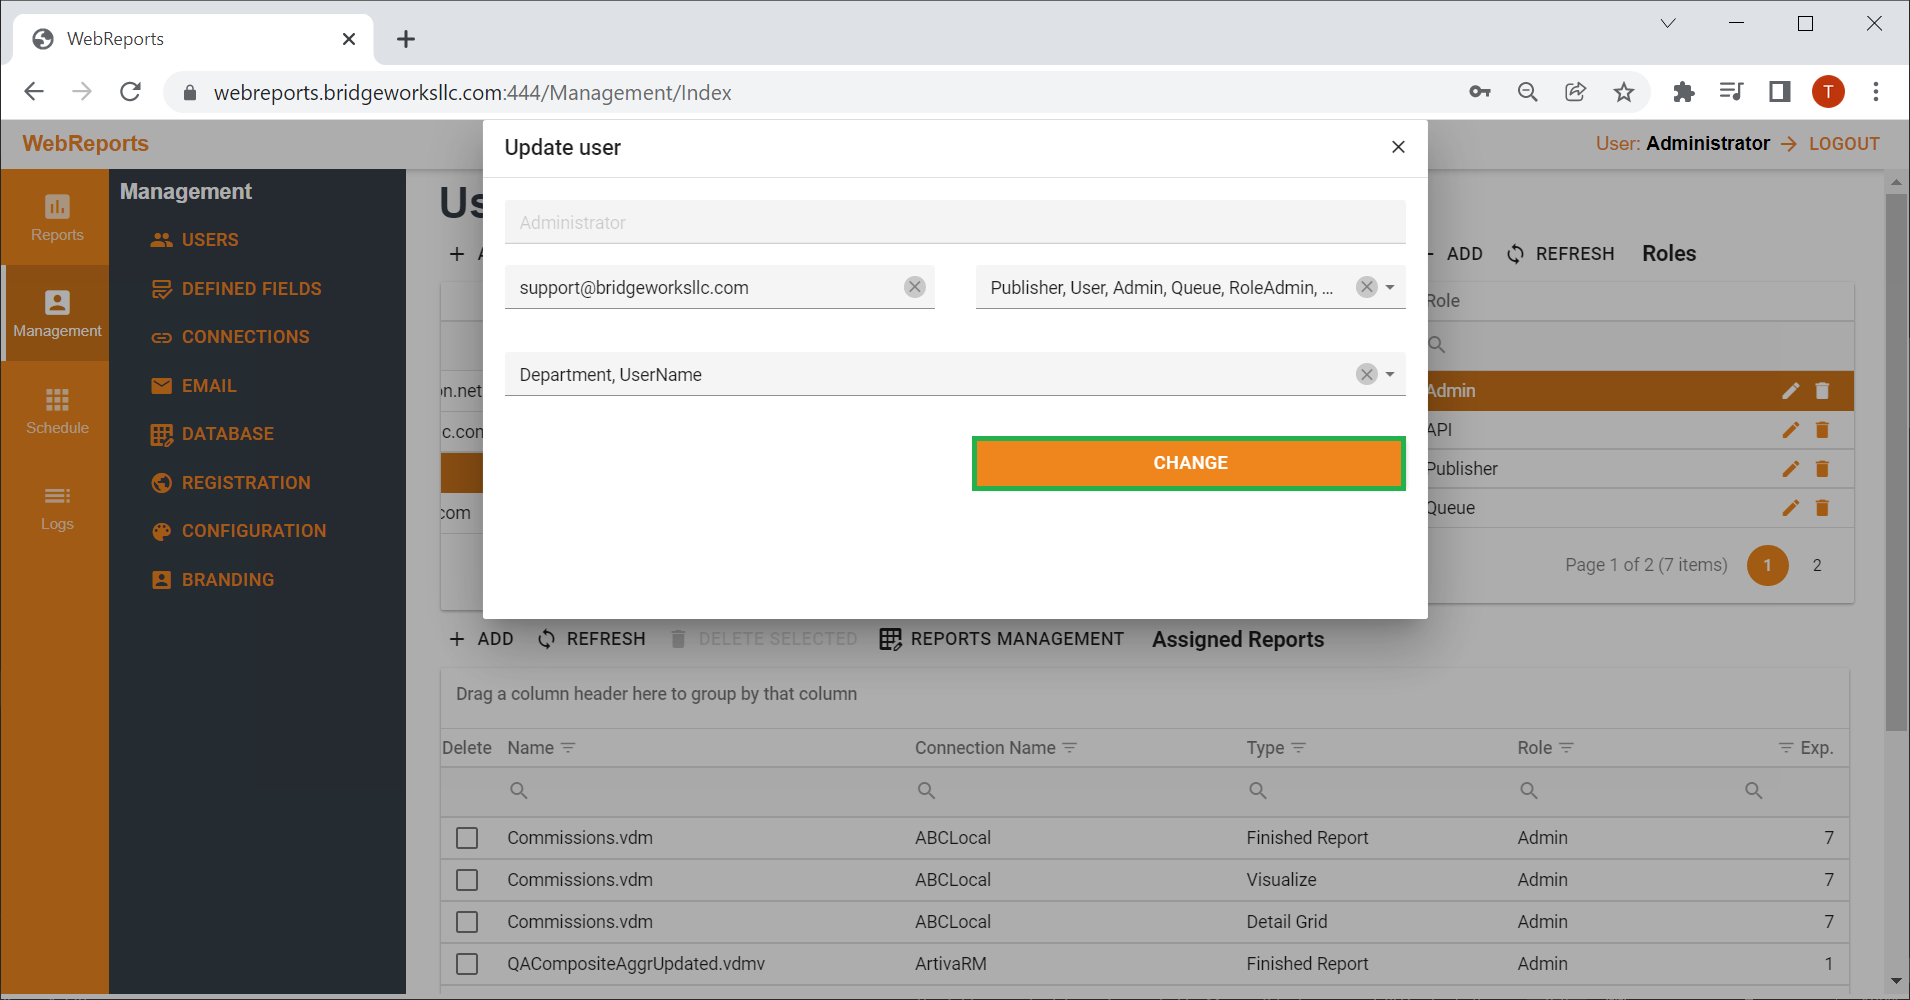Edit the Publisher role
This screenshot has width=1910, height=1000.
tap(1790, 469)
